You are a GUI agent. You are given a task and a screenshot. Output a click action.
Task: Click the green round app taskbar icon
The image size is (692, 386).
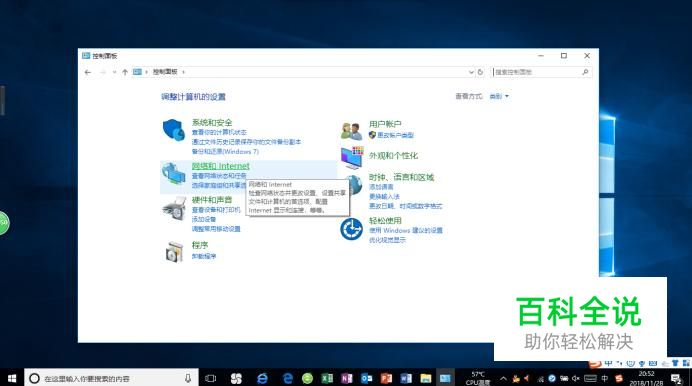click(x=308, y=378)
